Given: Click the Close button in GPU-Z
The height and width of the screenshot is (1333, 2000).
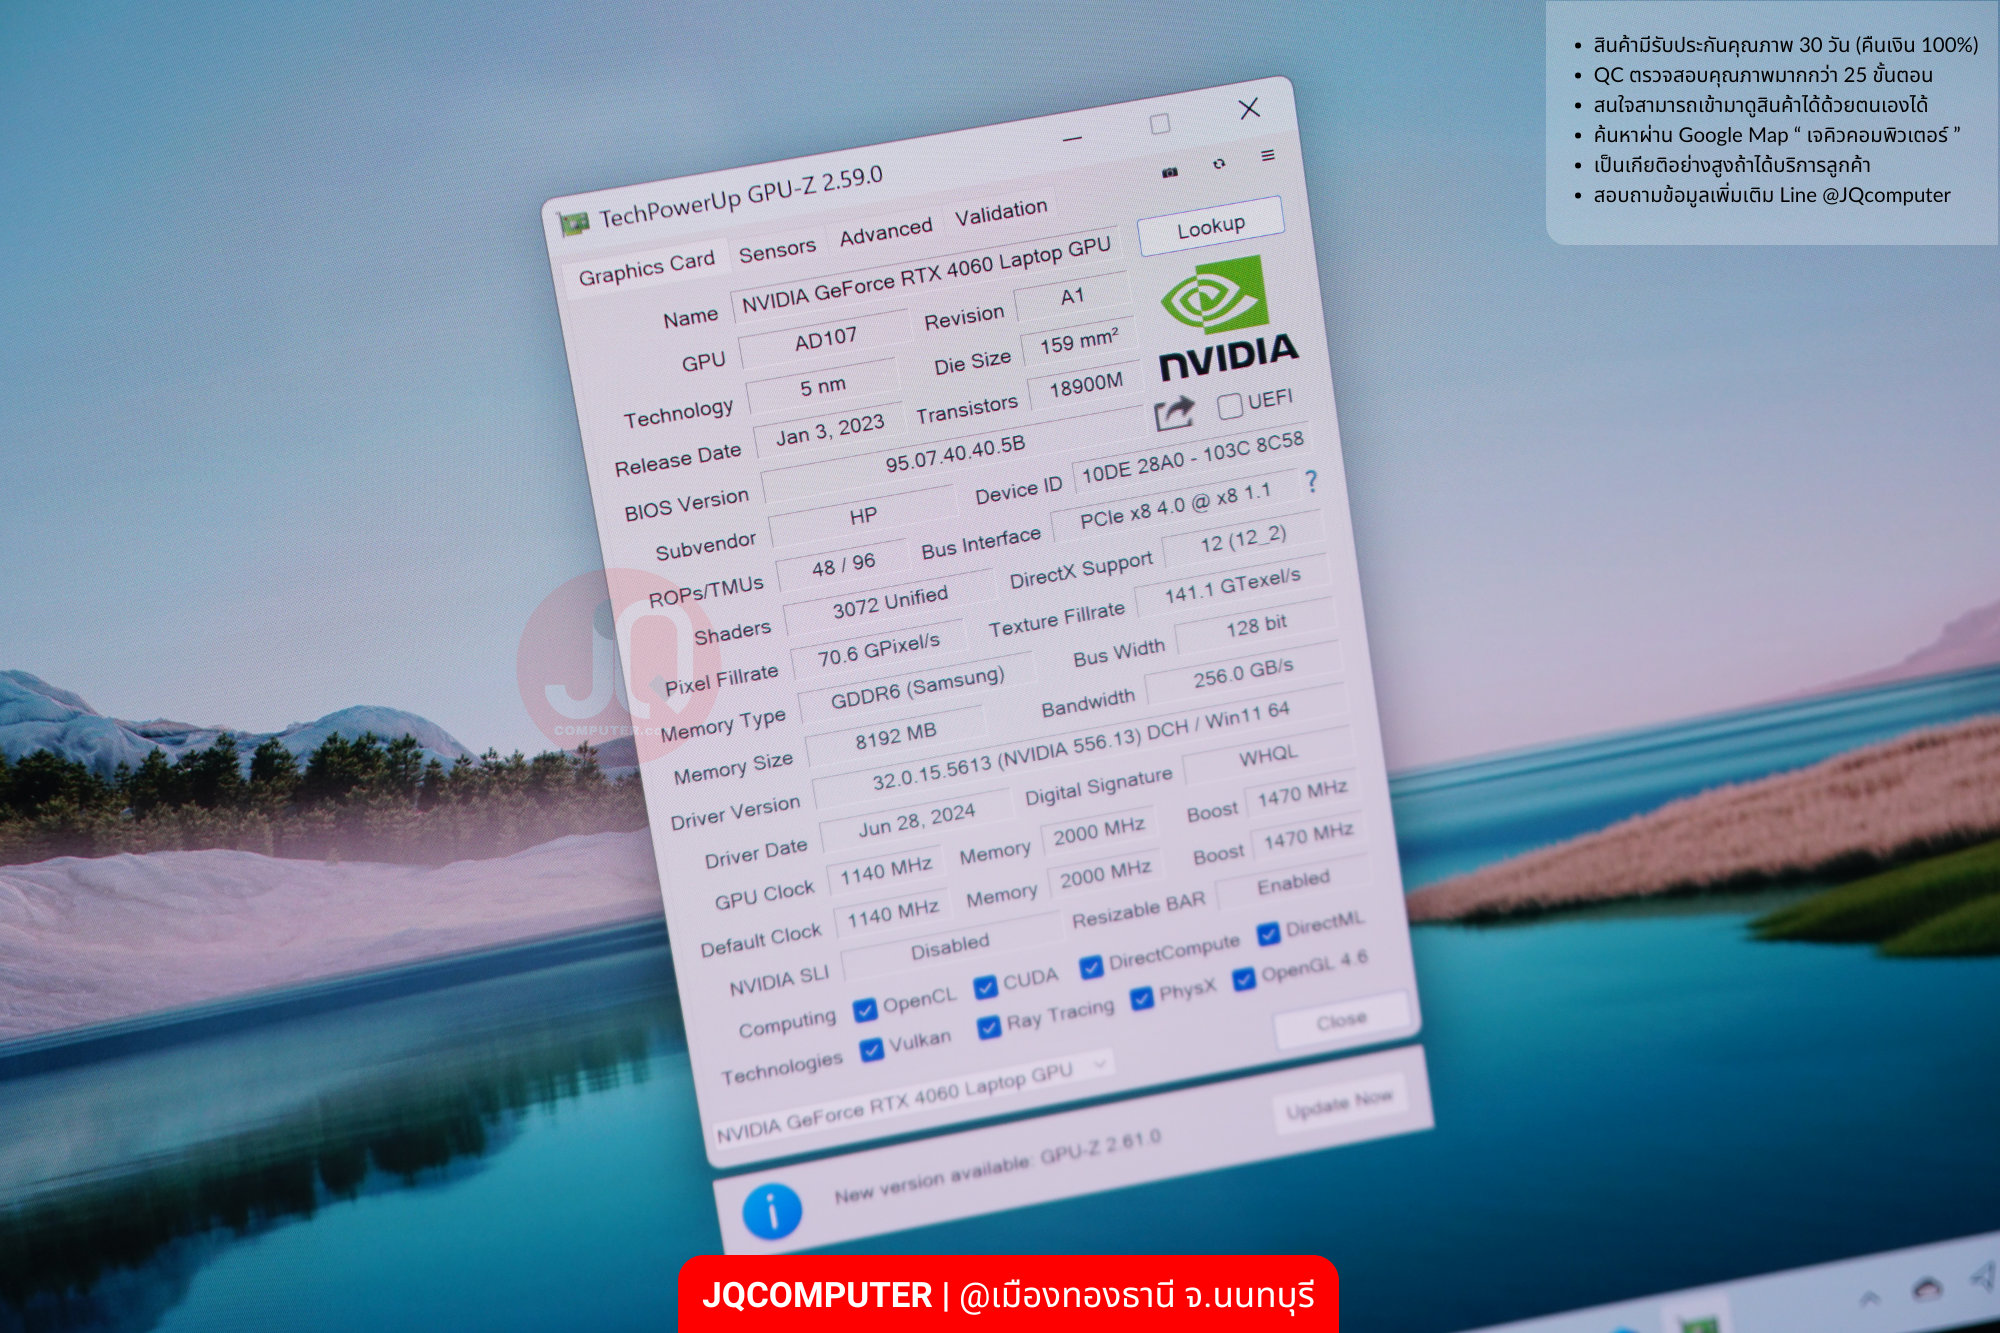Looking at the screenshot, I should point(1341,1021).
